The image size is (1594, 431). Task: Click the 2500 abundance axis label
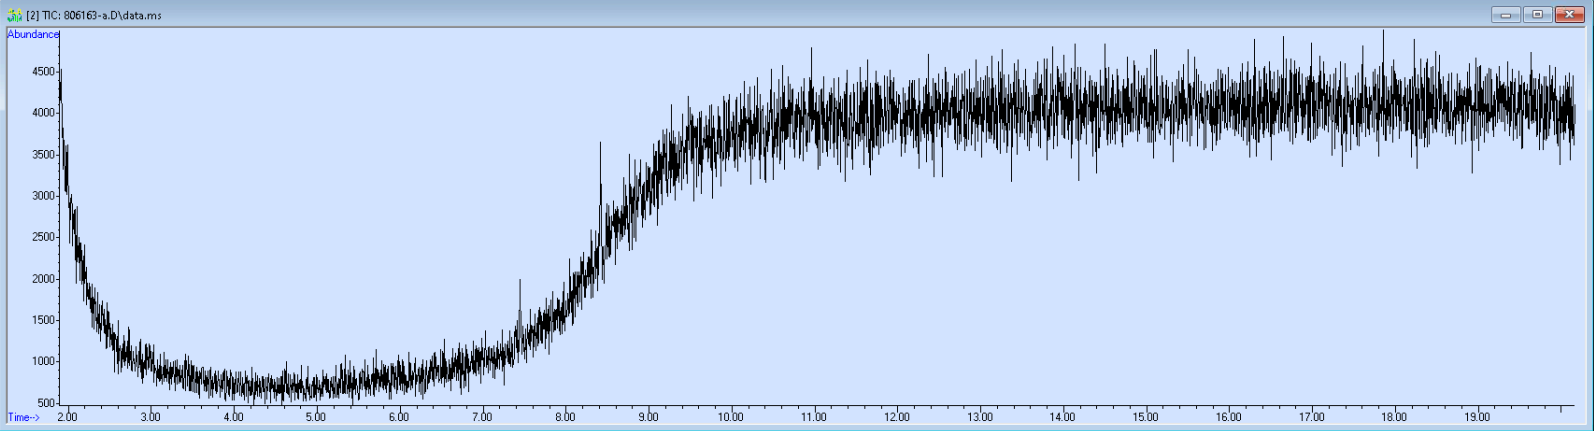pos(43,237)
